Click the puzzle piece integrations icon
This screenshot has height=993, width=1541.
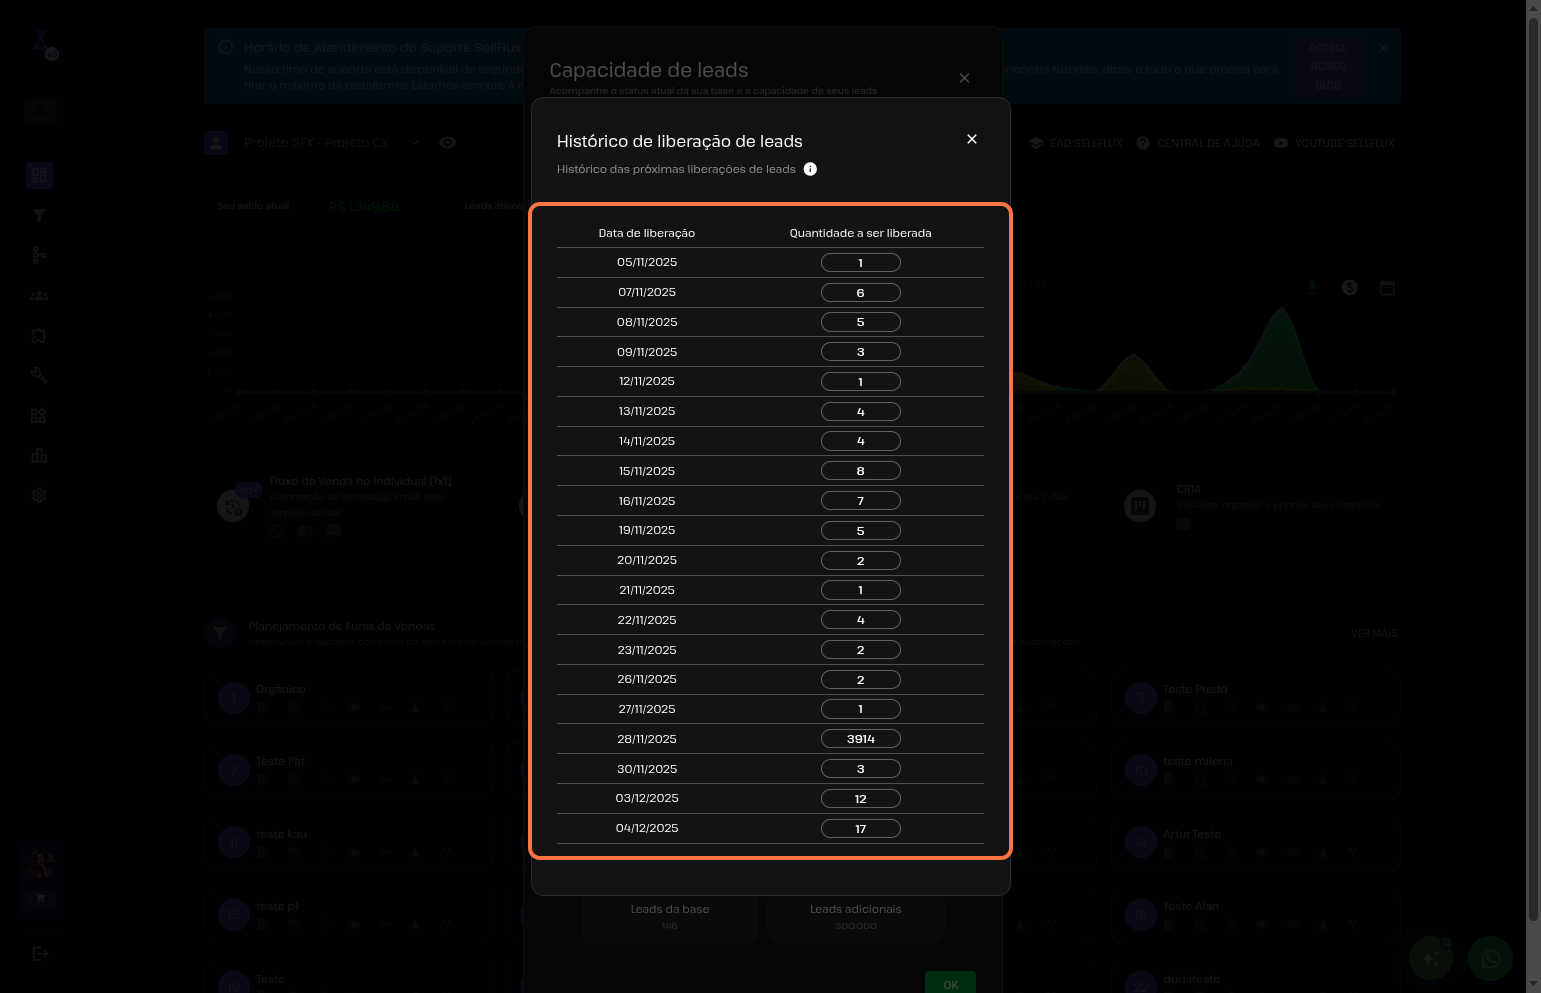39,336
